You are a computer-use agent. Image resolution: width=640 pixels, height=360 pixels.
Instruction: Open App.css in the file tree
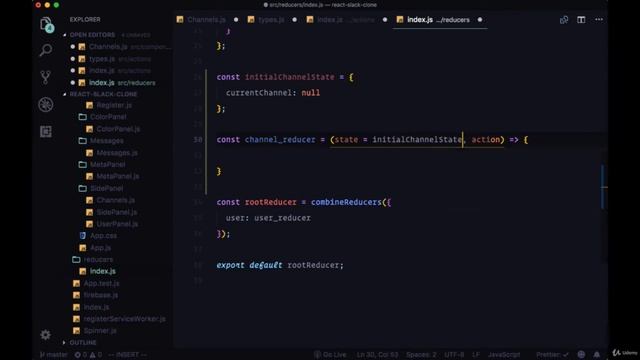[103, 236]
